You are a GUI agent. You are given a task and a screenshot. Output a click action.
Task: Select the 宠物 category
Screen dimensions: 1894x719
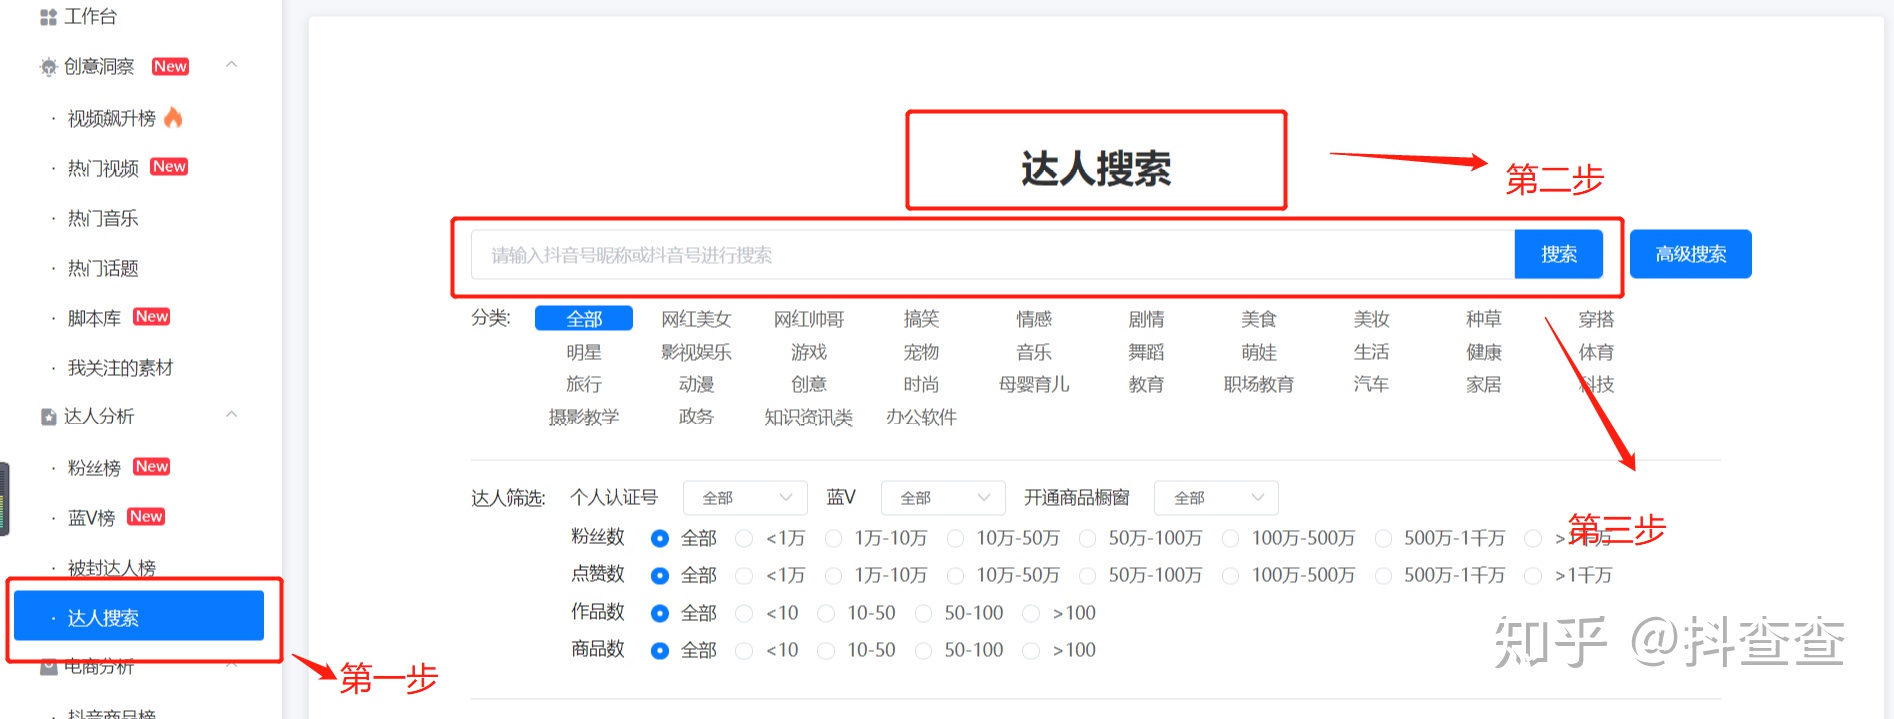tap(921, 352)
